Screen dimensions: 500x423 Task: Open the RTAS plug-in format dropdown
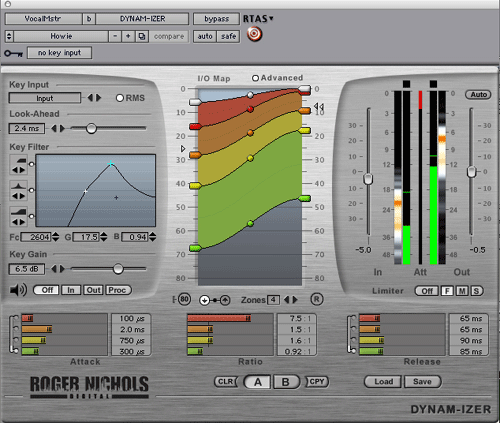258,19
